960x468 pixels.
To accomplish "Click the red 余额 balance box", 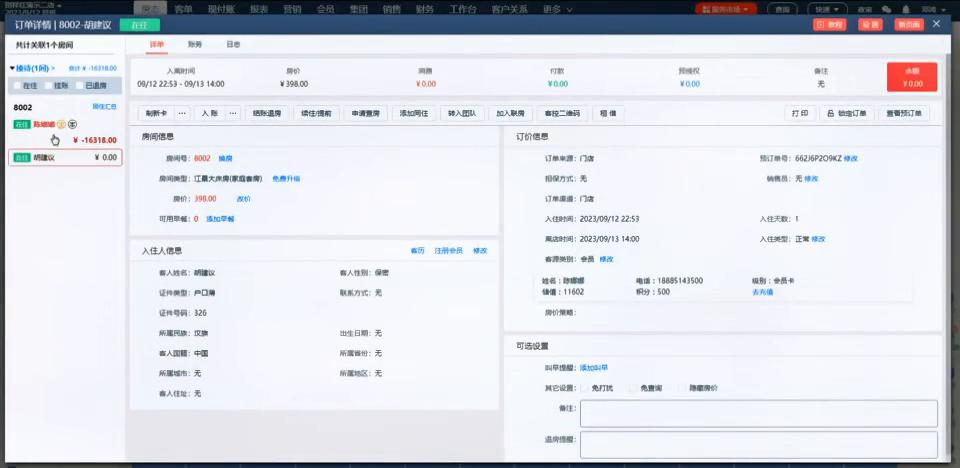I will (912, 77).
